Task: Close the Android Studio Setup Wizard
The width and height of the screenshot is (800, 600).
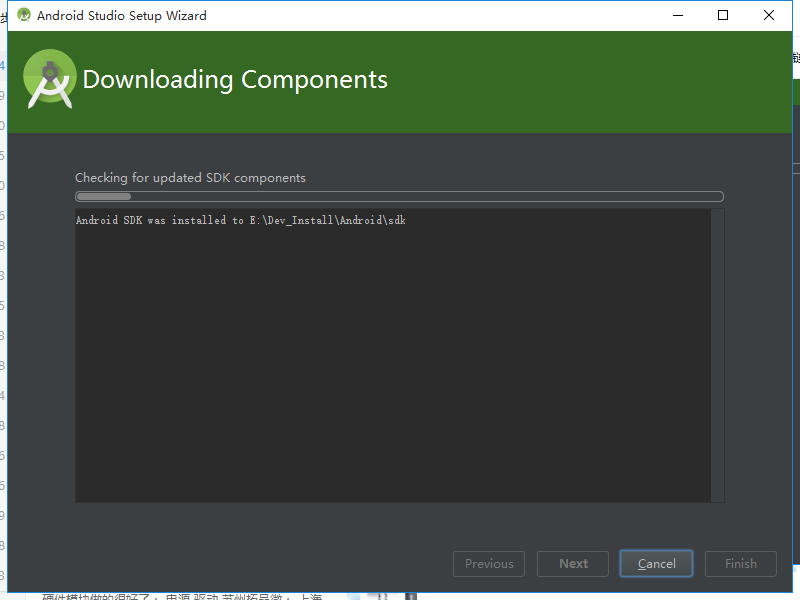Action: click(x=769, y=15)
